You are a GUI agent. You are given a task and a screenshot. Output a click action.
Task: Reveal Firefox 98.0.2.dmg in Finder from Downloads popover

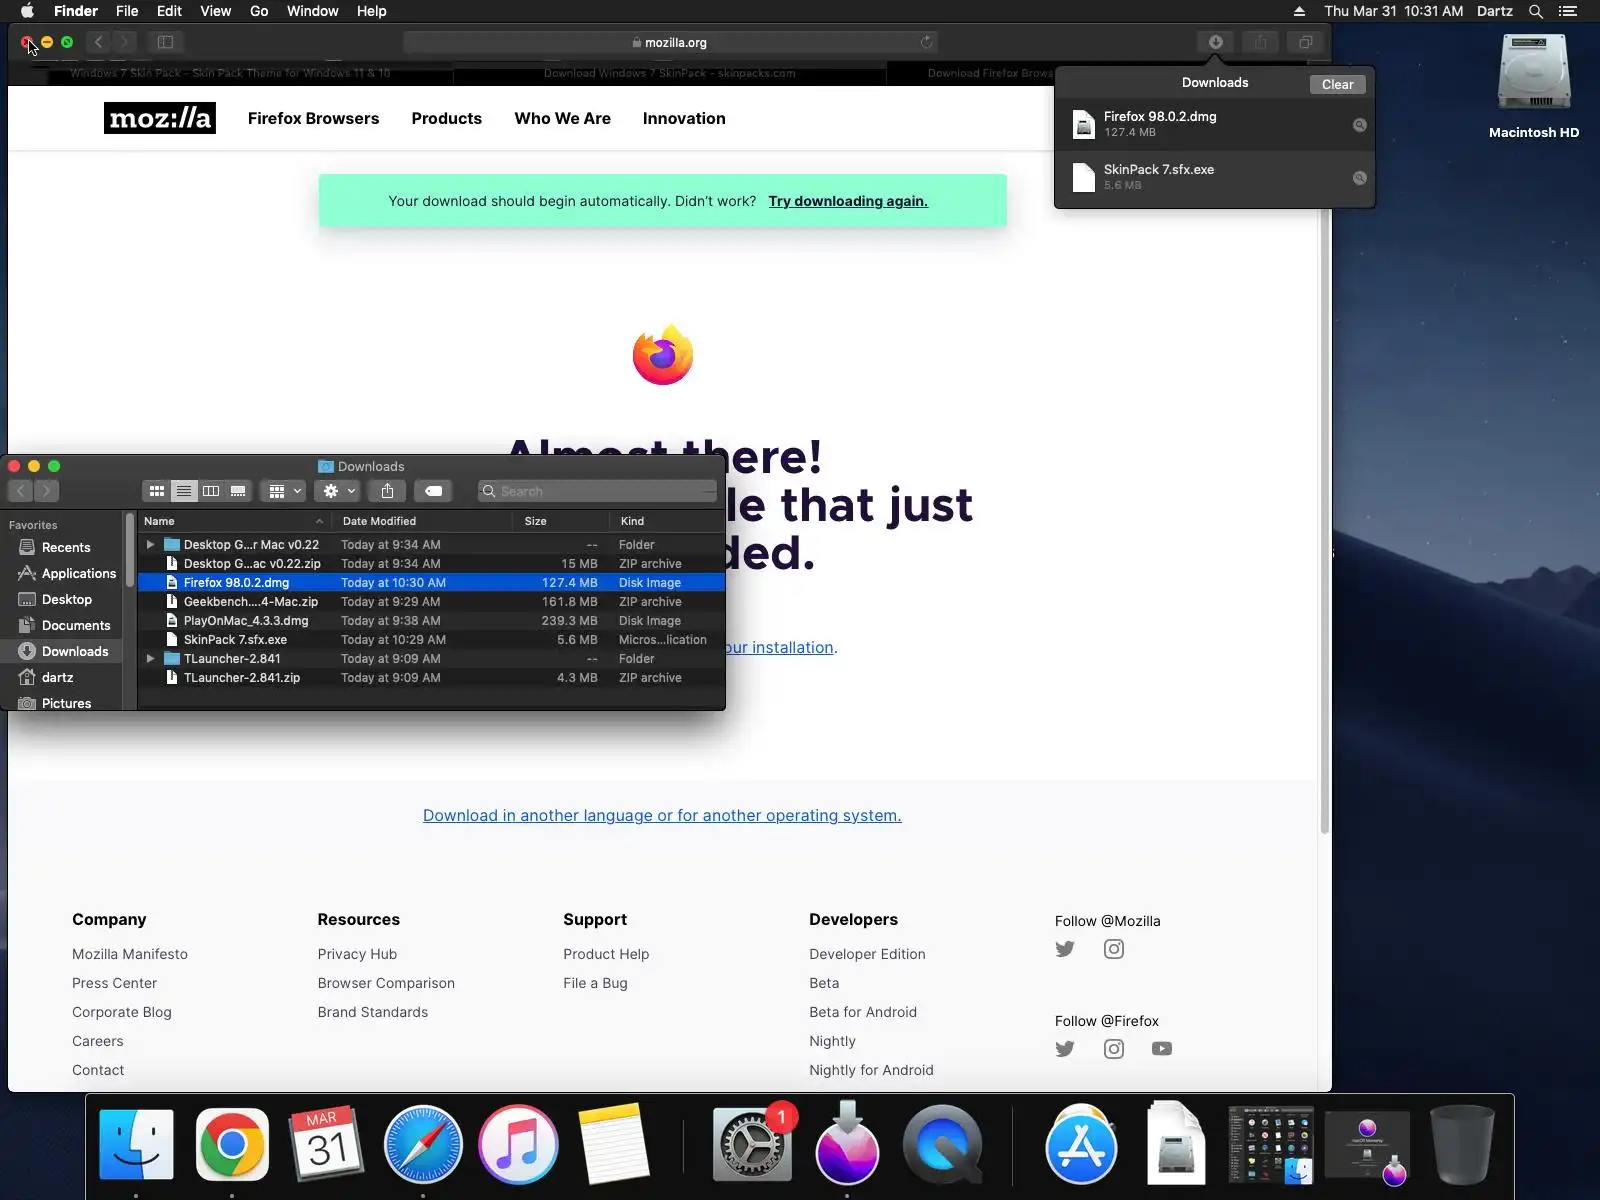pyautogui.click(x=1359, y=125)
